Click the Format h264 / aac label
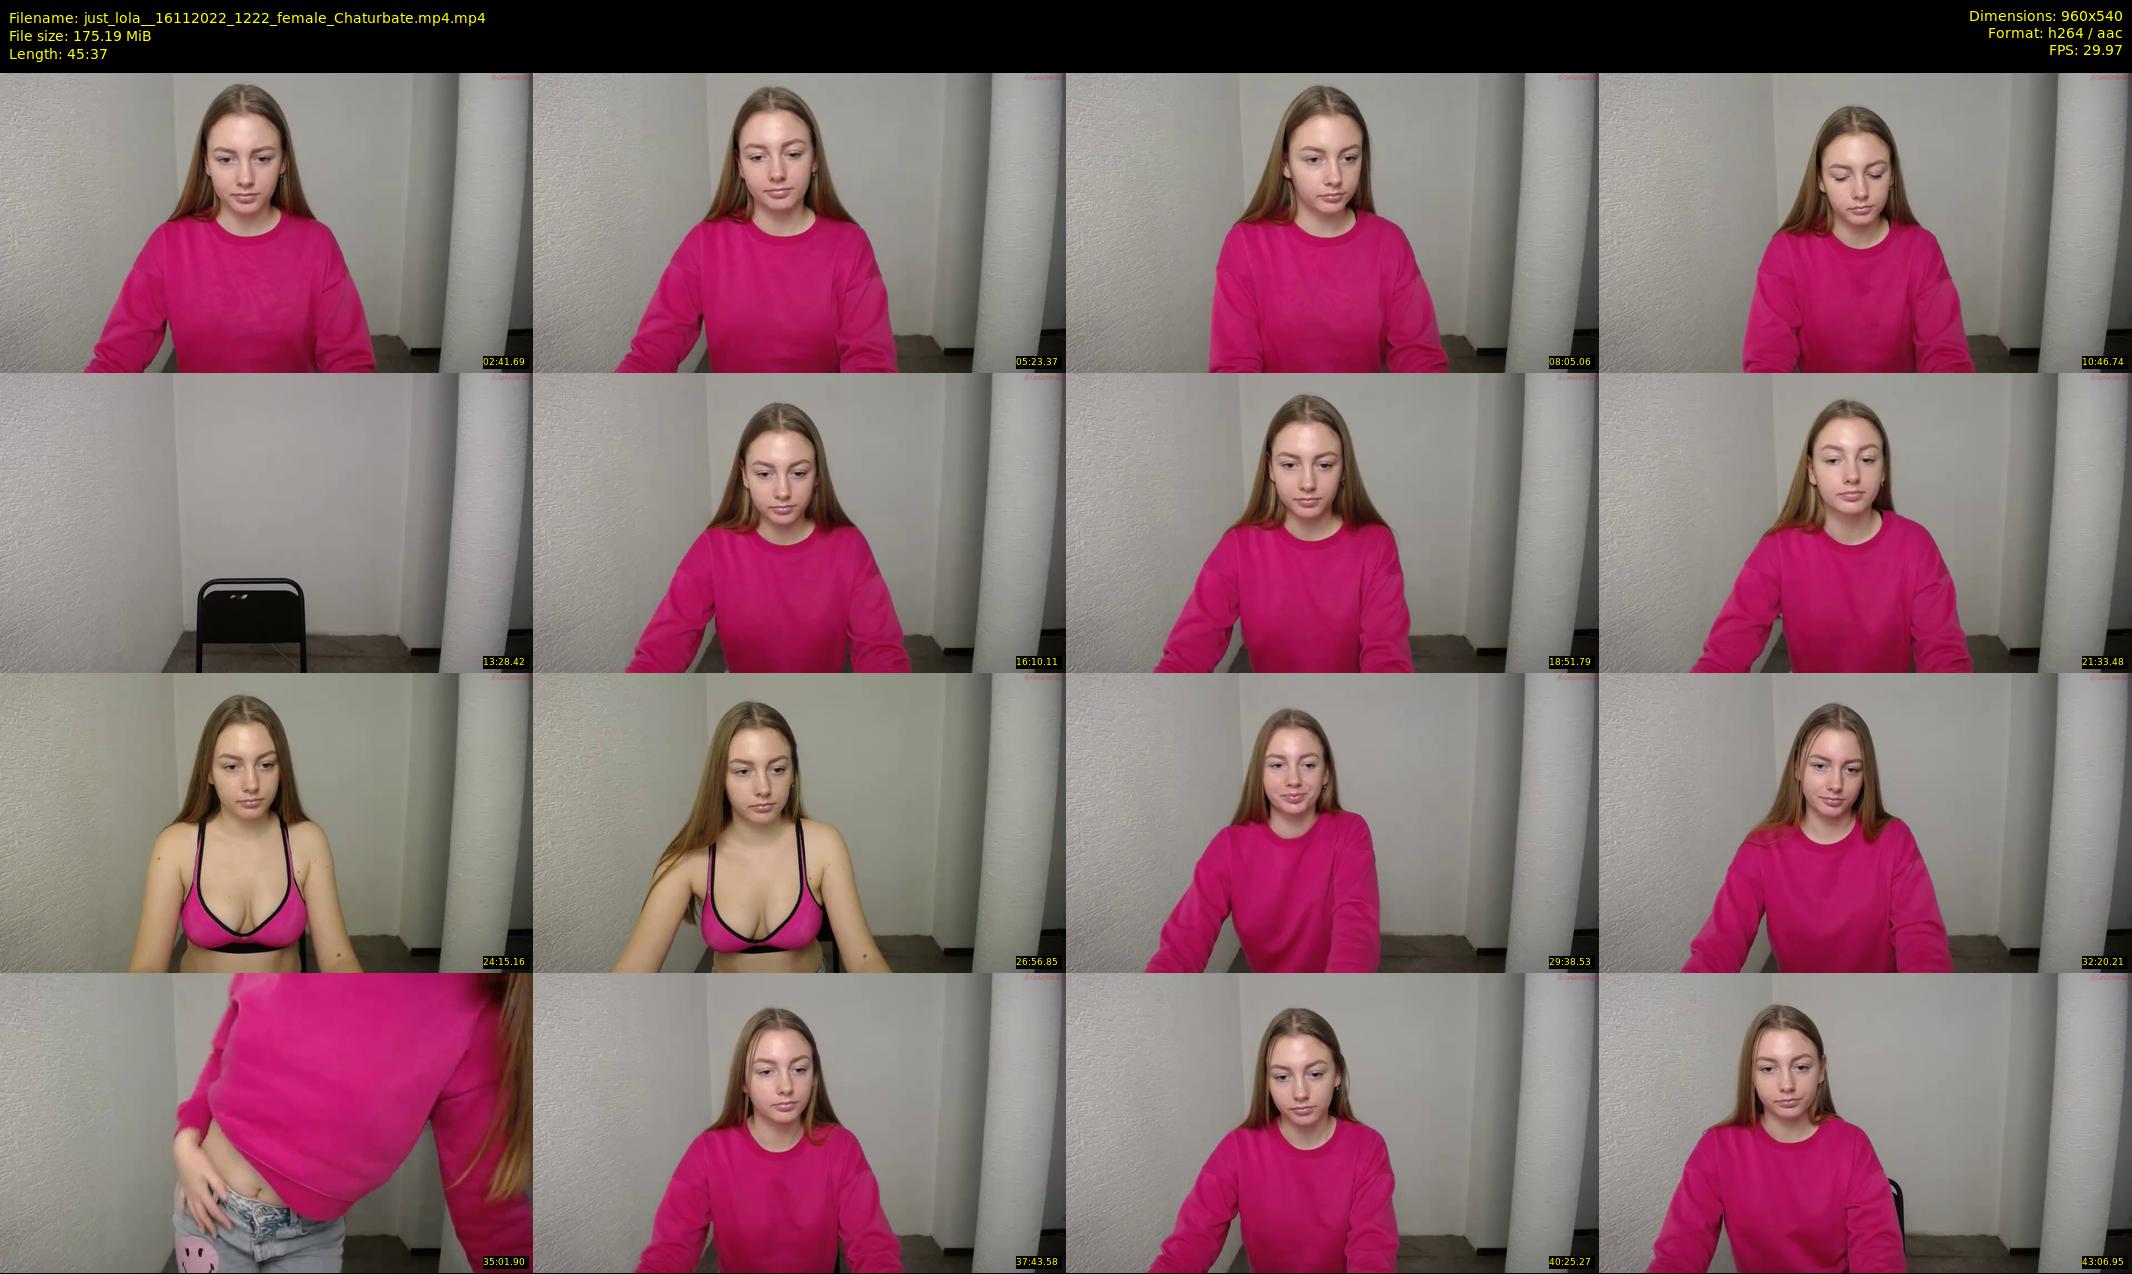This screenshot has height=1274, width=2132. [x=2054, y=33]
